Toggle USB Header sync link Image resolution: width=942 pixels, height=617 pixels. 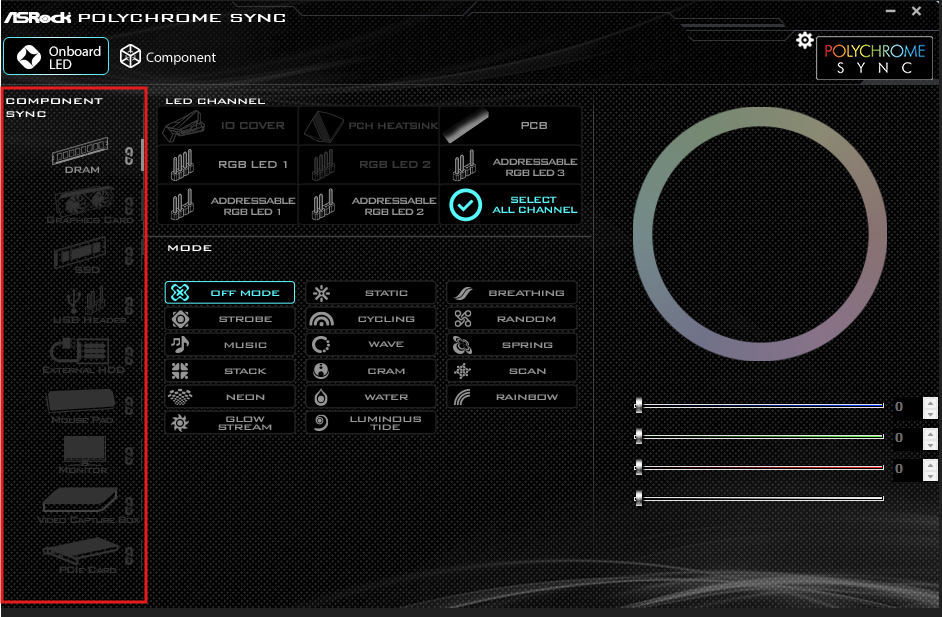click(129, 305)
